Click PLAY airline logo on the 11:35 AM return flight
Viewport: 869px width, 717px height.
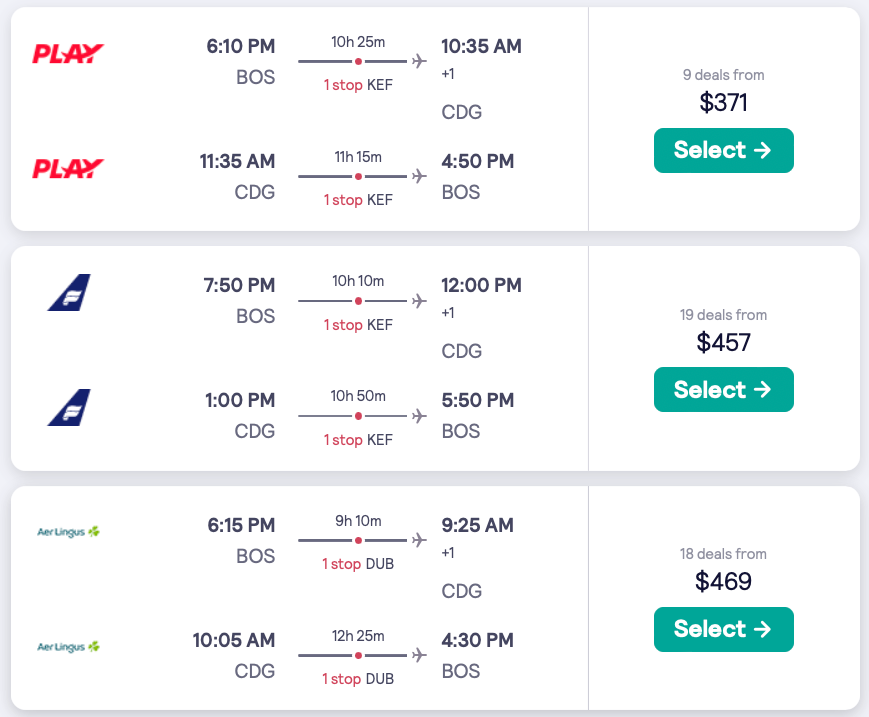click(x=68, y=168)
